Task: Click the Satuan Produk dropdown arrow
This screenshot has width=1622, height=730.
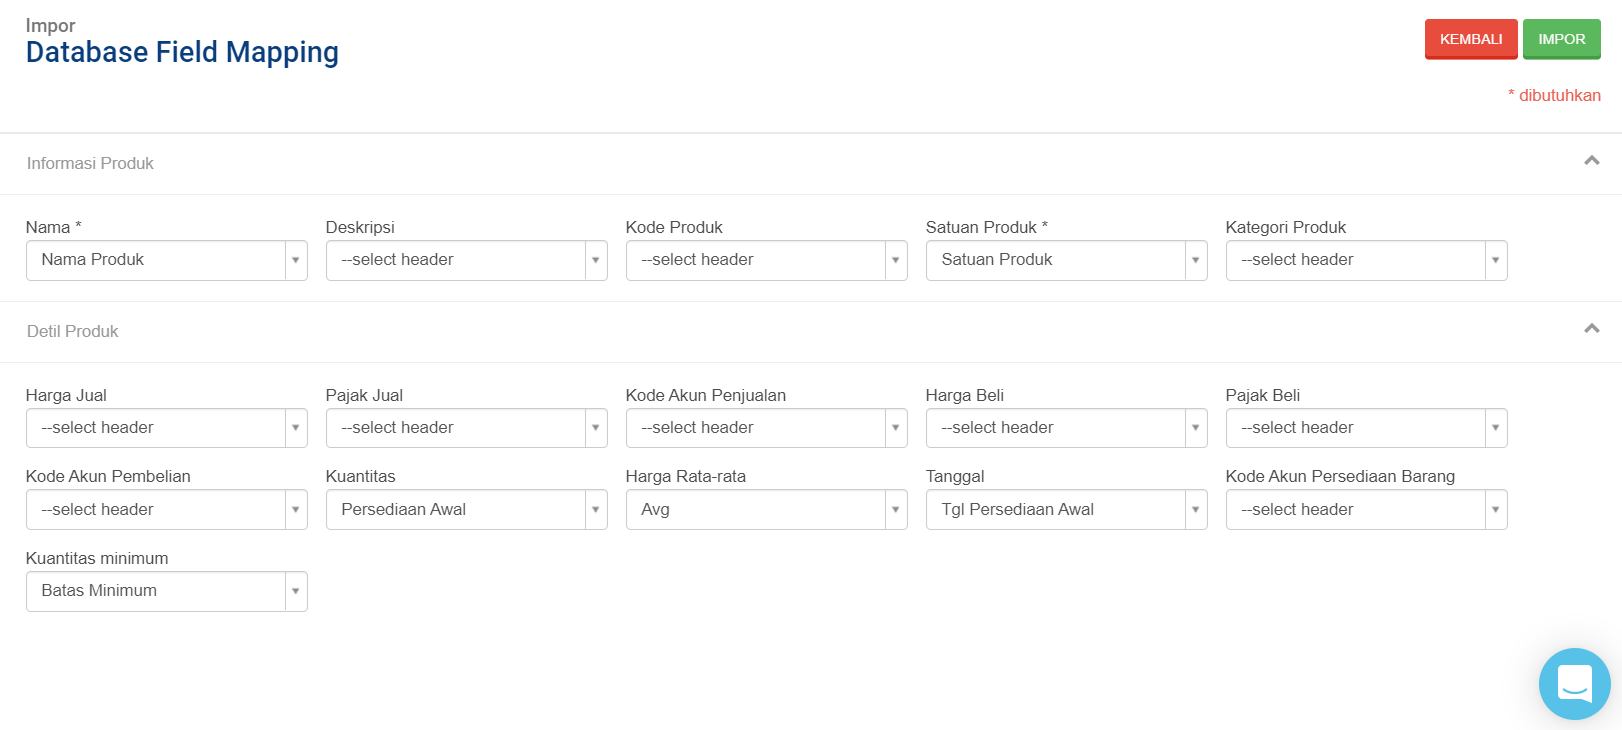Action: pyautogui.click(x=1195, y=260)
